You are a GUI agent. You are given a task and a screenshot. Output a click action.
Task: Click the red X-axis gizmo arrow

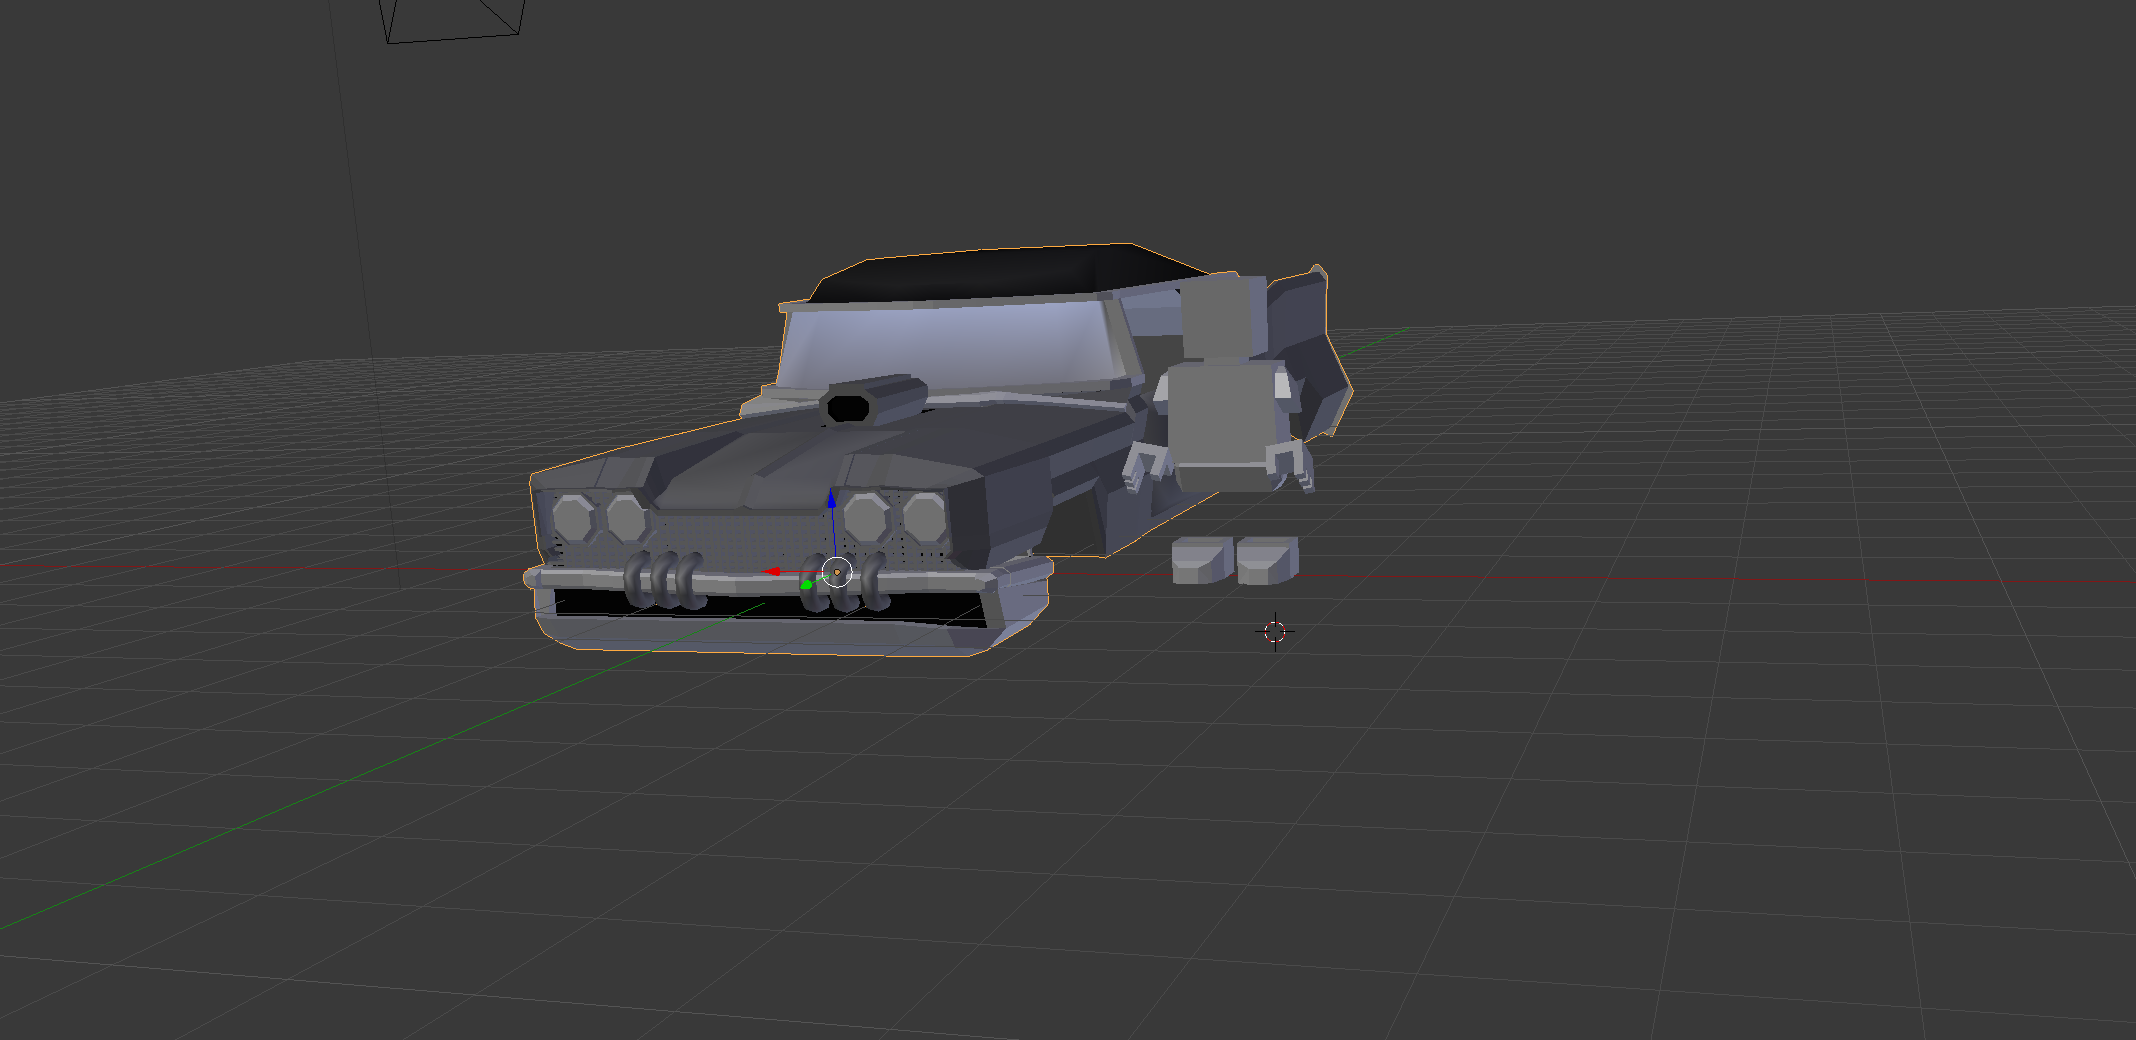coord(772,571)
